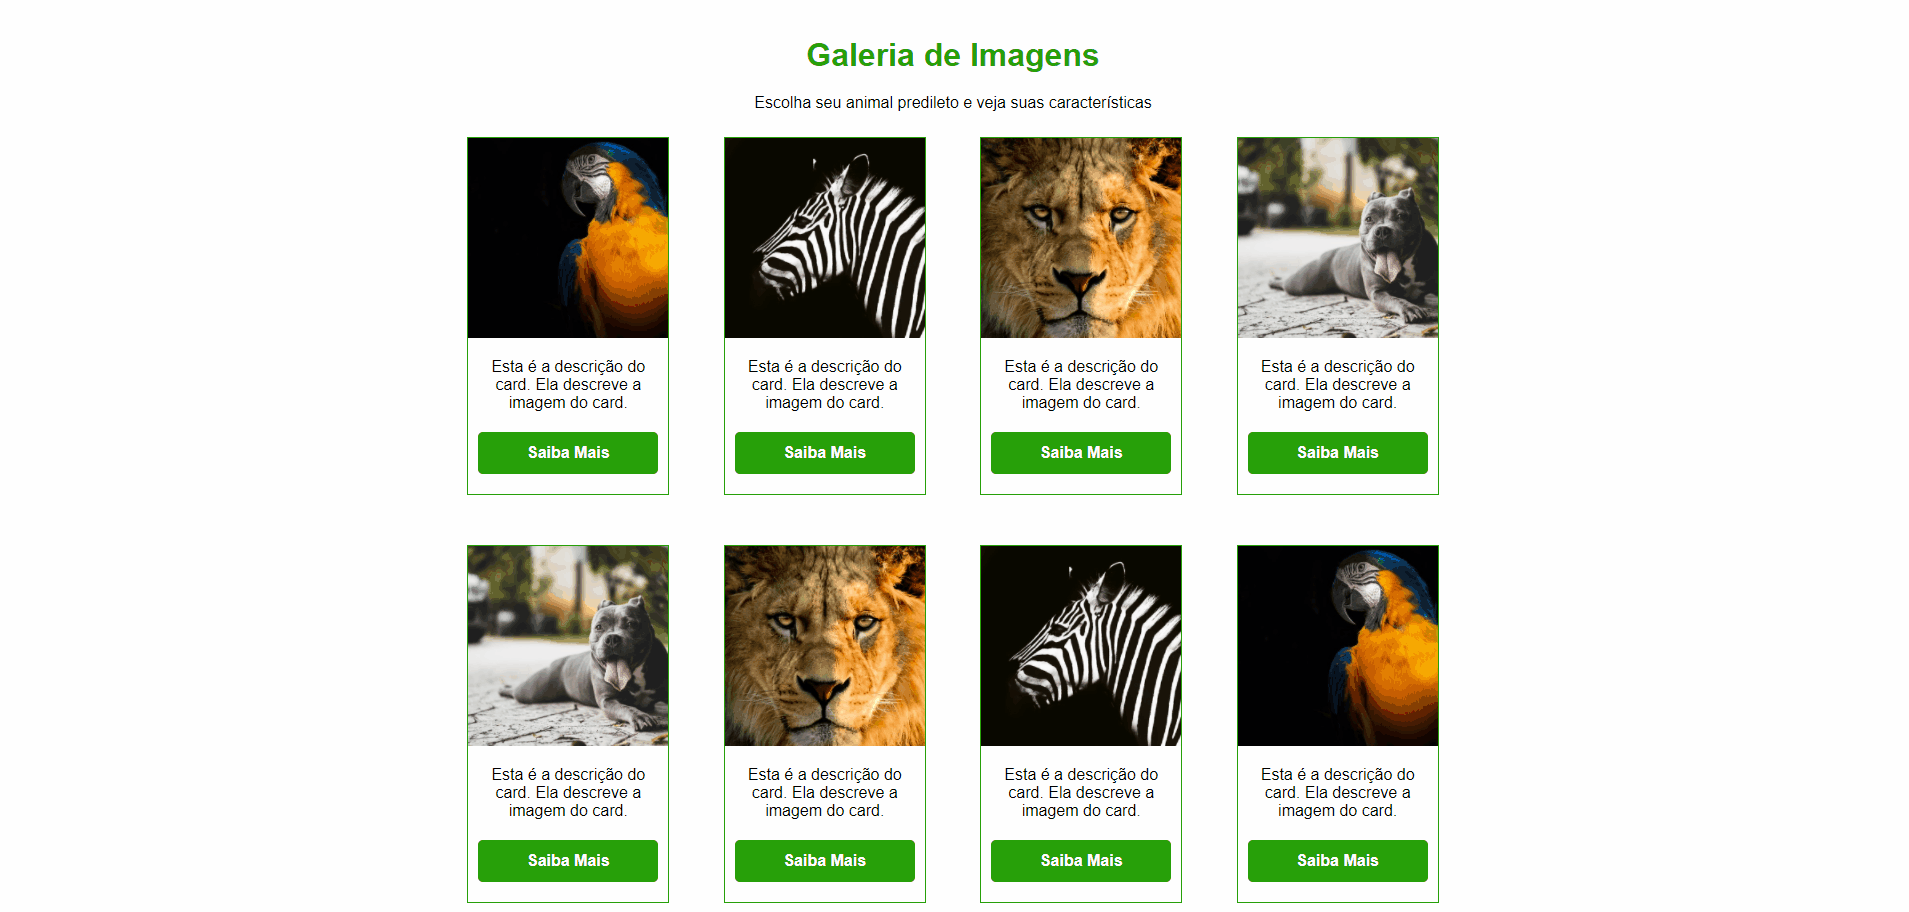The image size is (1909, 912).
Task: Click the lion image in the bottom row
Action: [x=825, y=646]
